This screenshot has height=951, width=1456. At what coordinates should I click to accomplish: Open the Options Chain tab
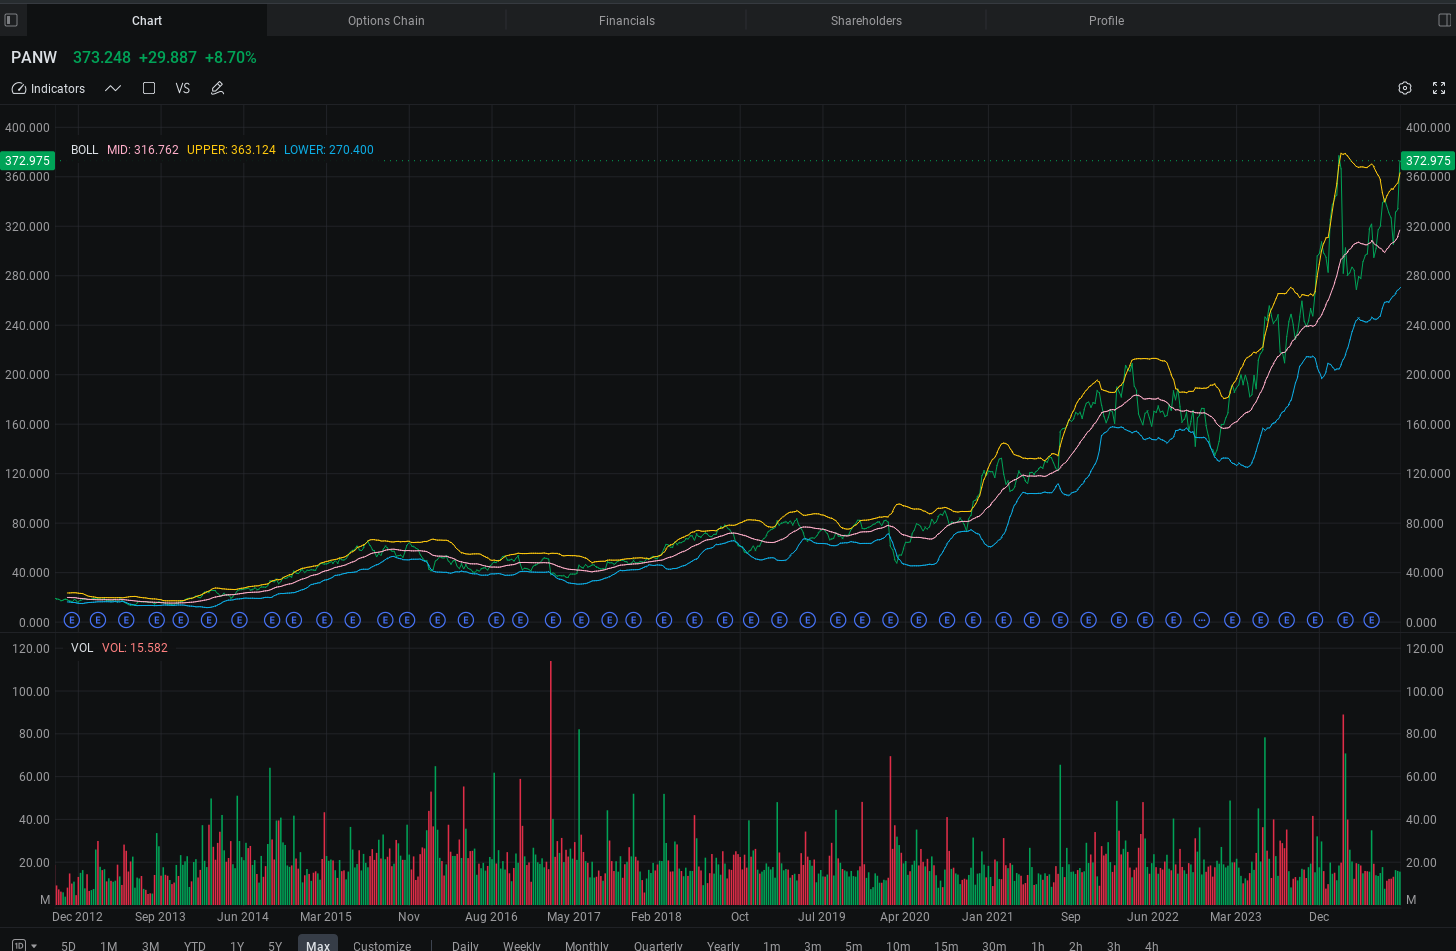[386, 20]
